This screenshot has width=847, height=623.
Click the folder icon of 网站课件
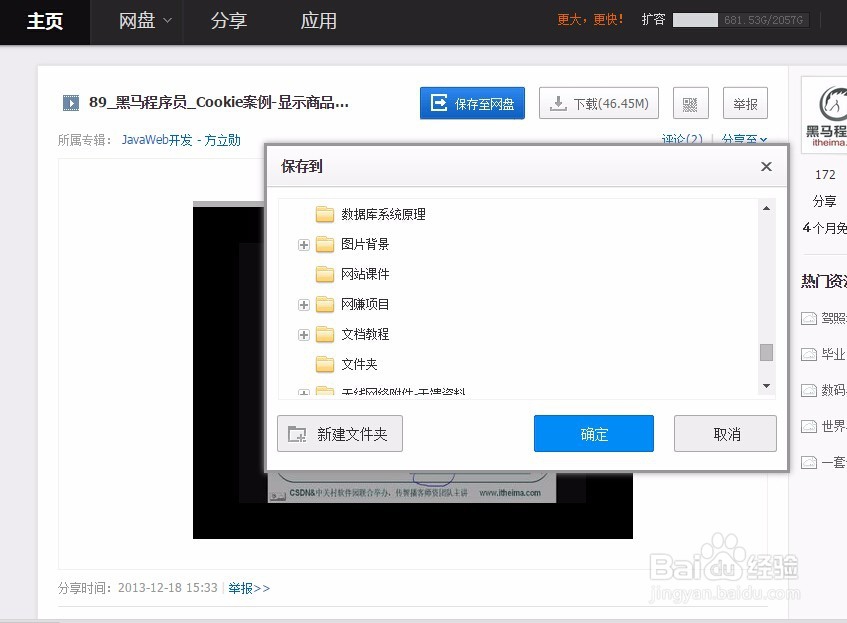[324, 274]
